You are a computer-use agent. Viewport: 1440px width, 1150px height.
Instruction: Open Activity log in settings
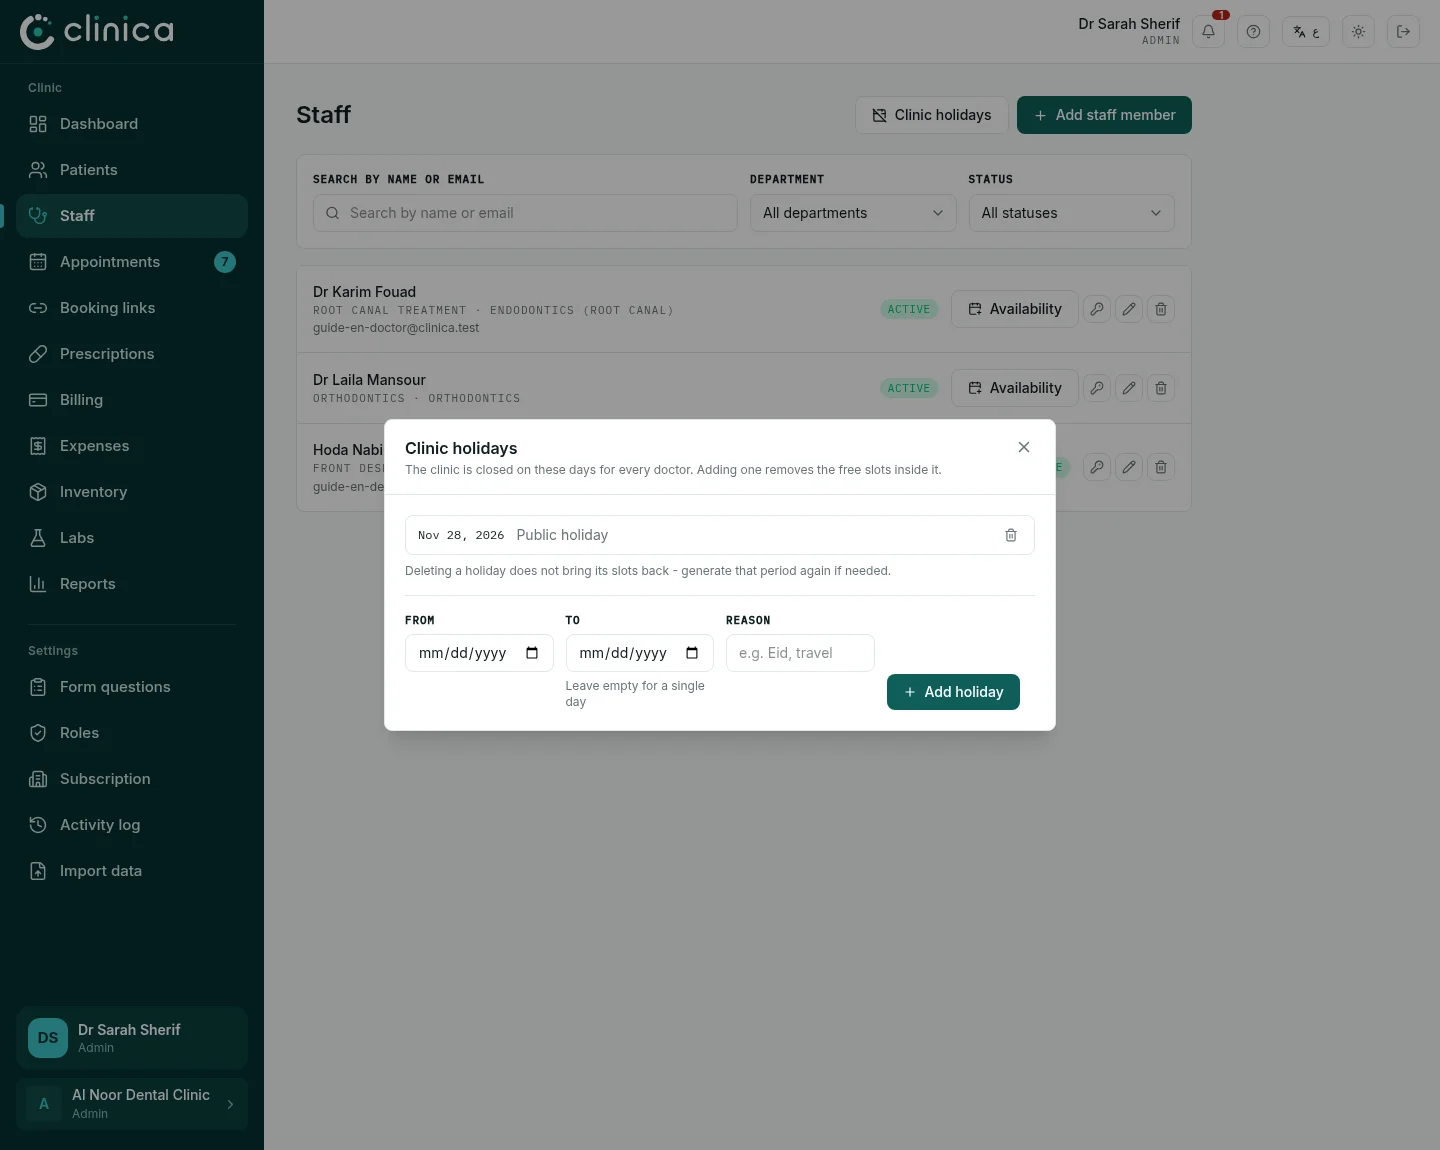(x=132, y=825)
